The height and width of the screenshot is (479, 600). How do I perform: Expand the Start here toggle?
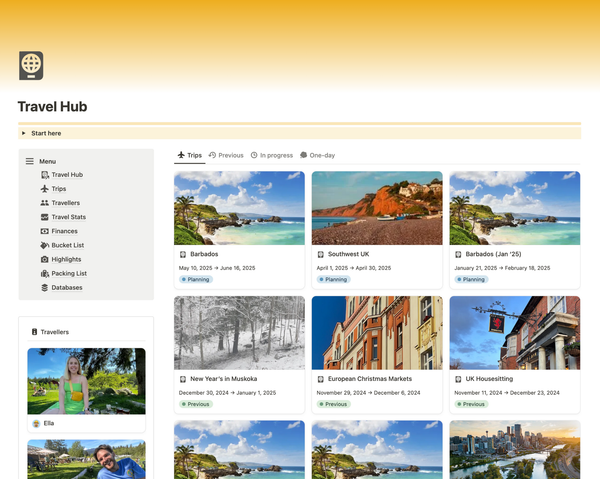point(24,133)
